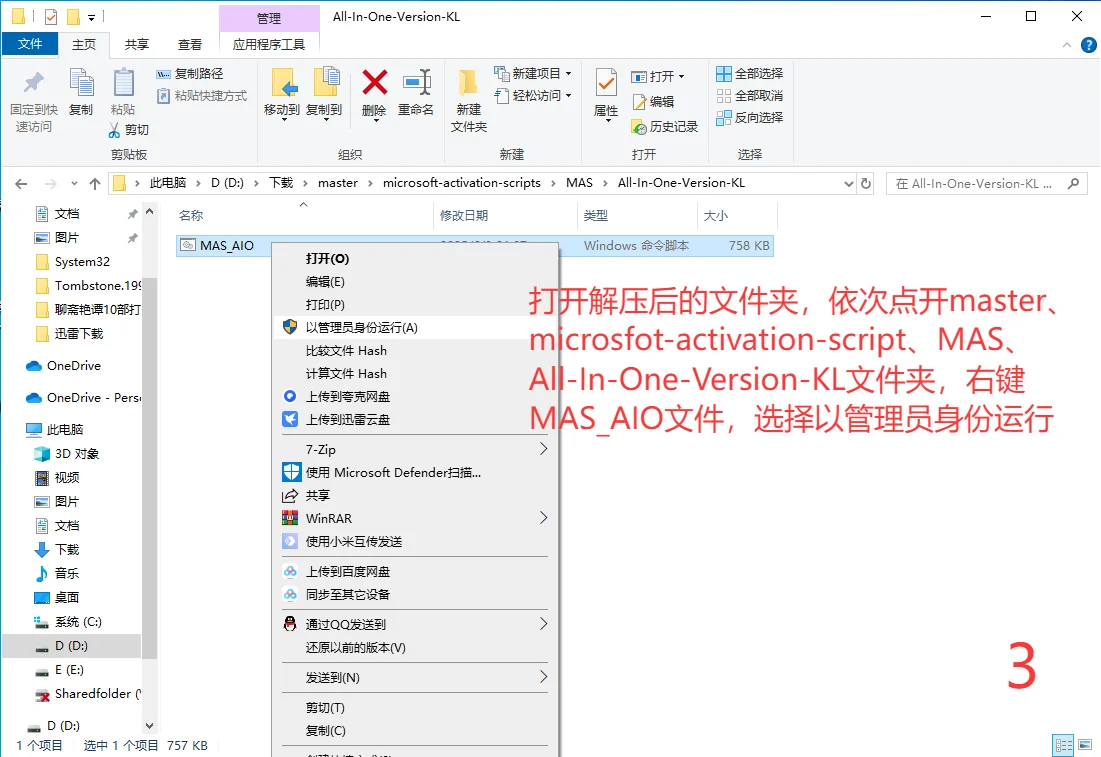
Task: Open the System32 folder in quick access
Action: [82, 261]
